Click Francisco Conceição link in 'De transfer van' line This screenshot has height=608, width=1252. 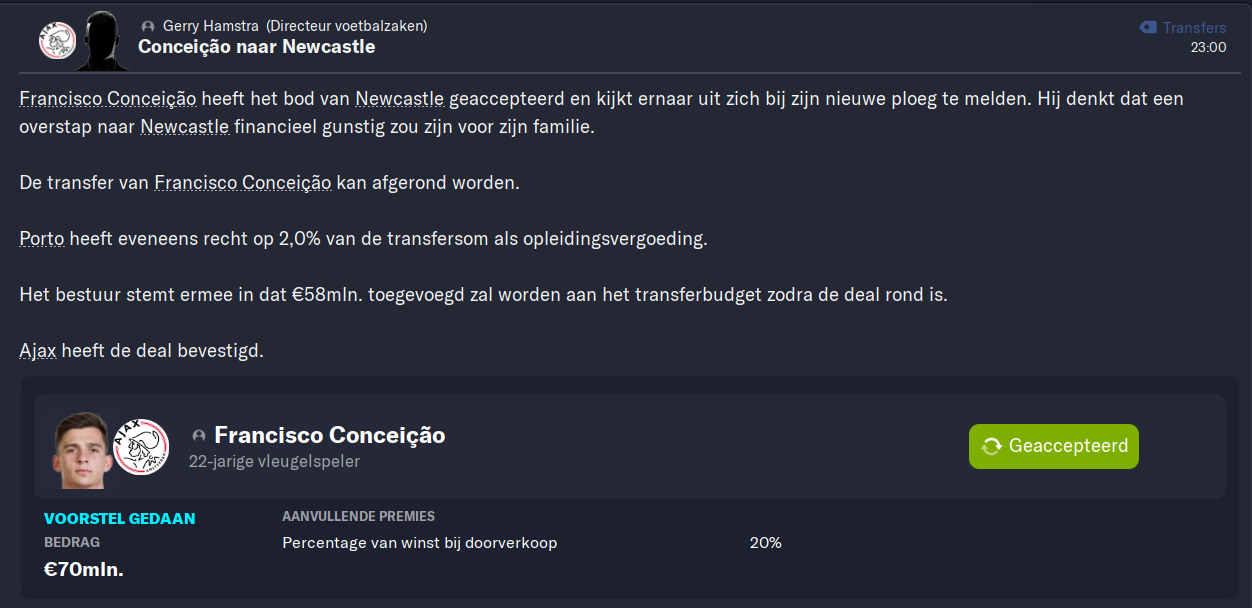pos(243,183)
